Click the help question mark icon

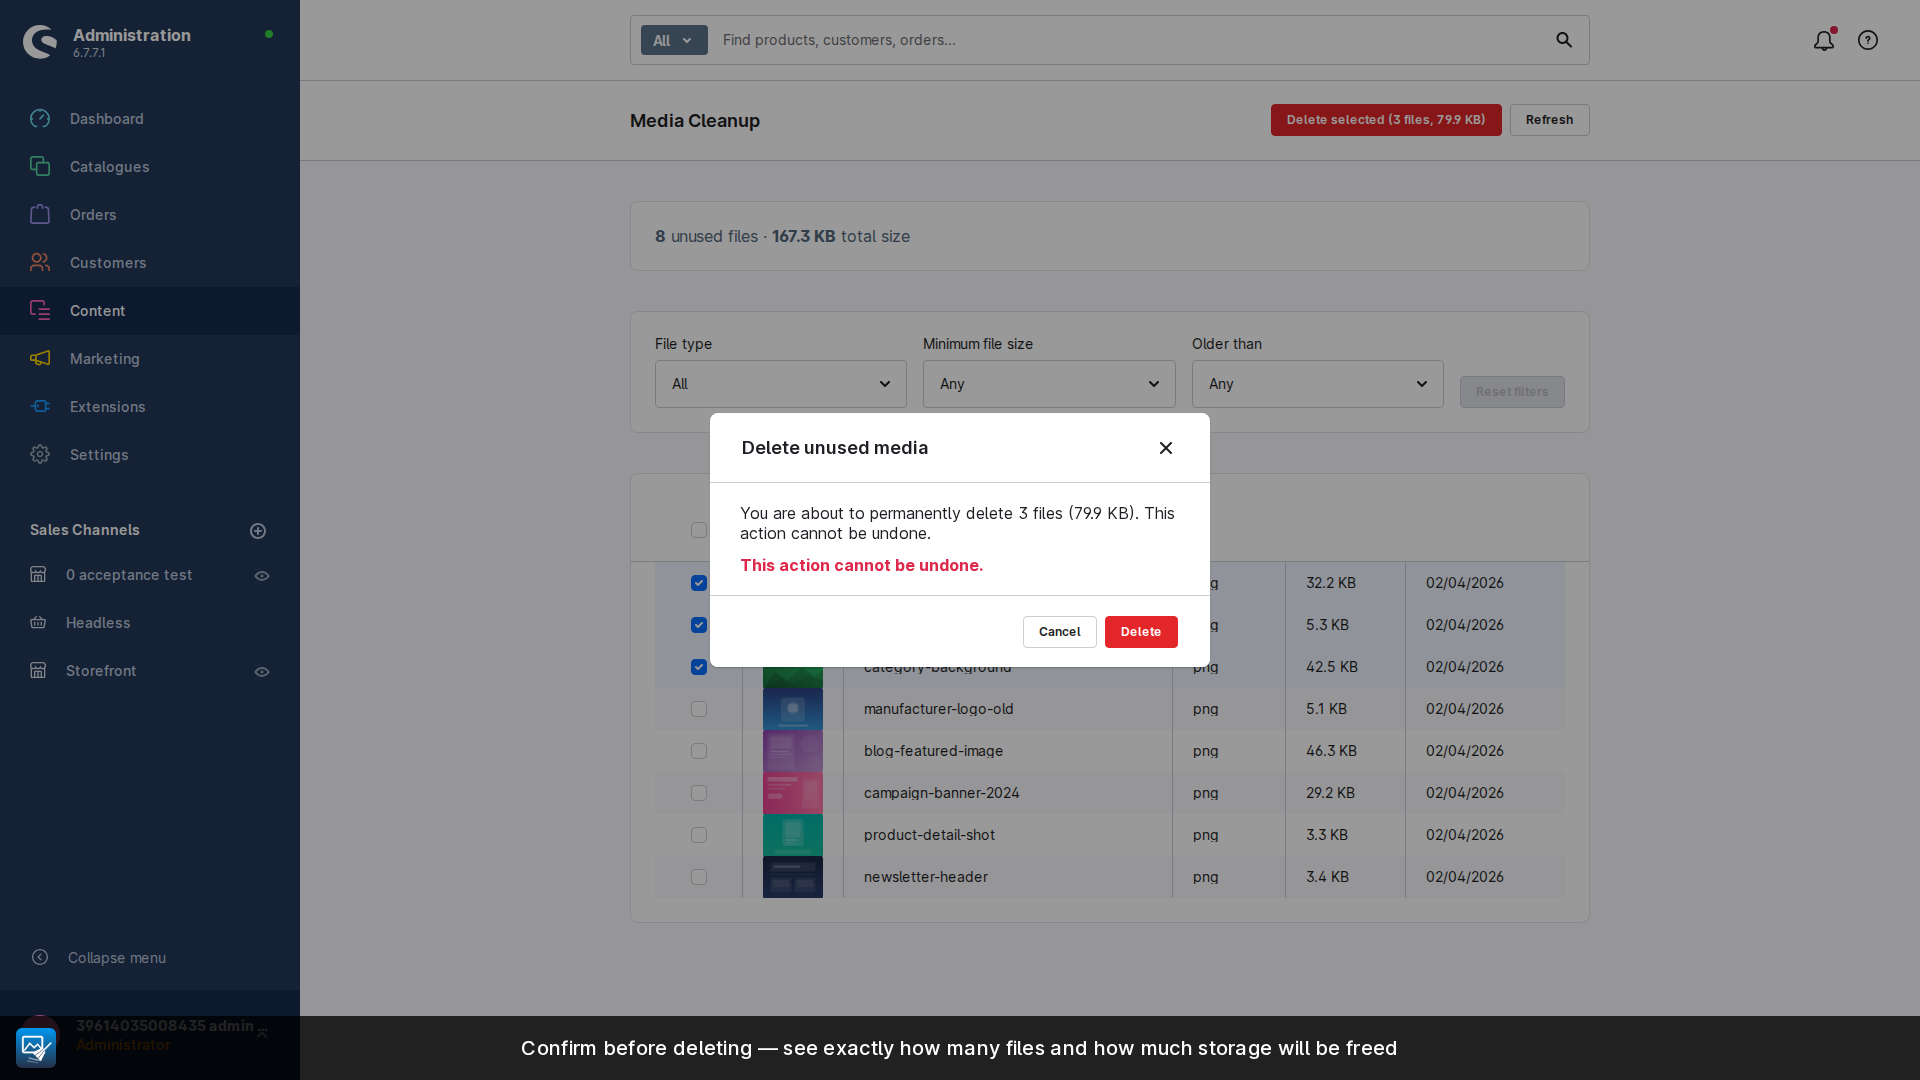[1867, 41]
